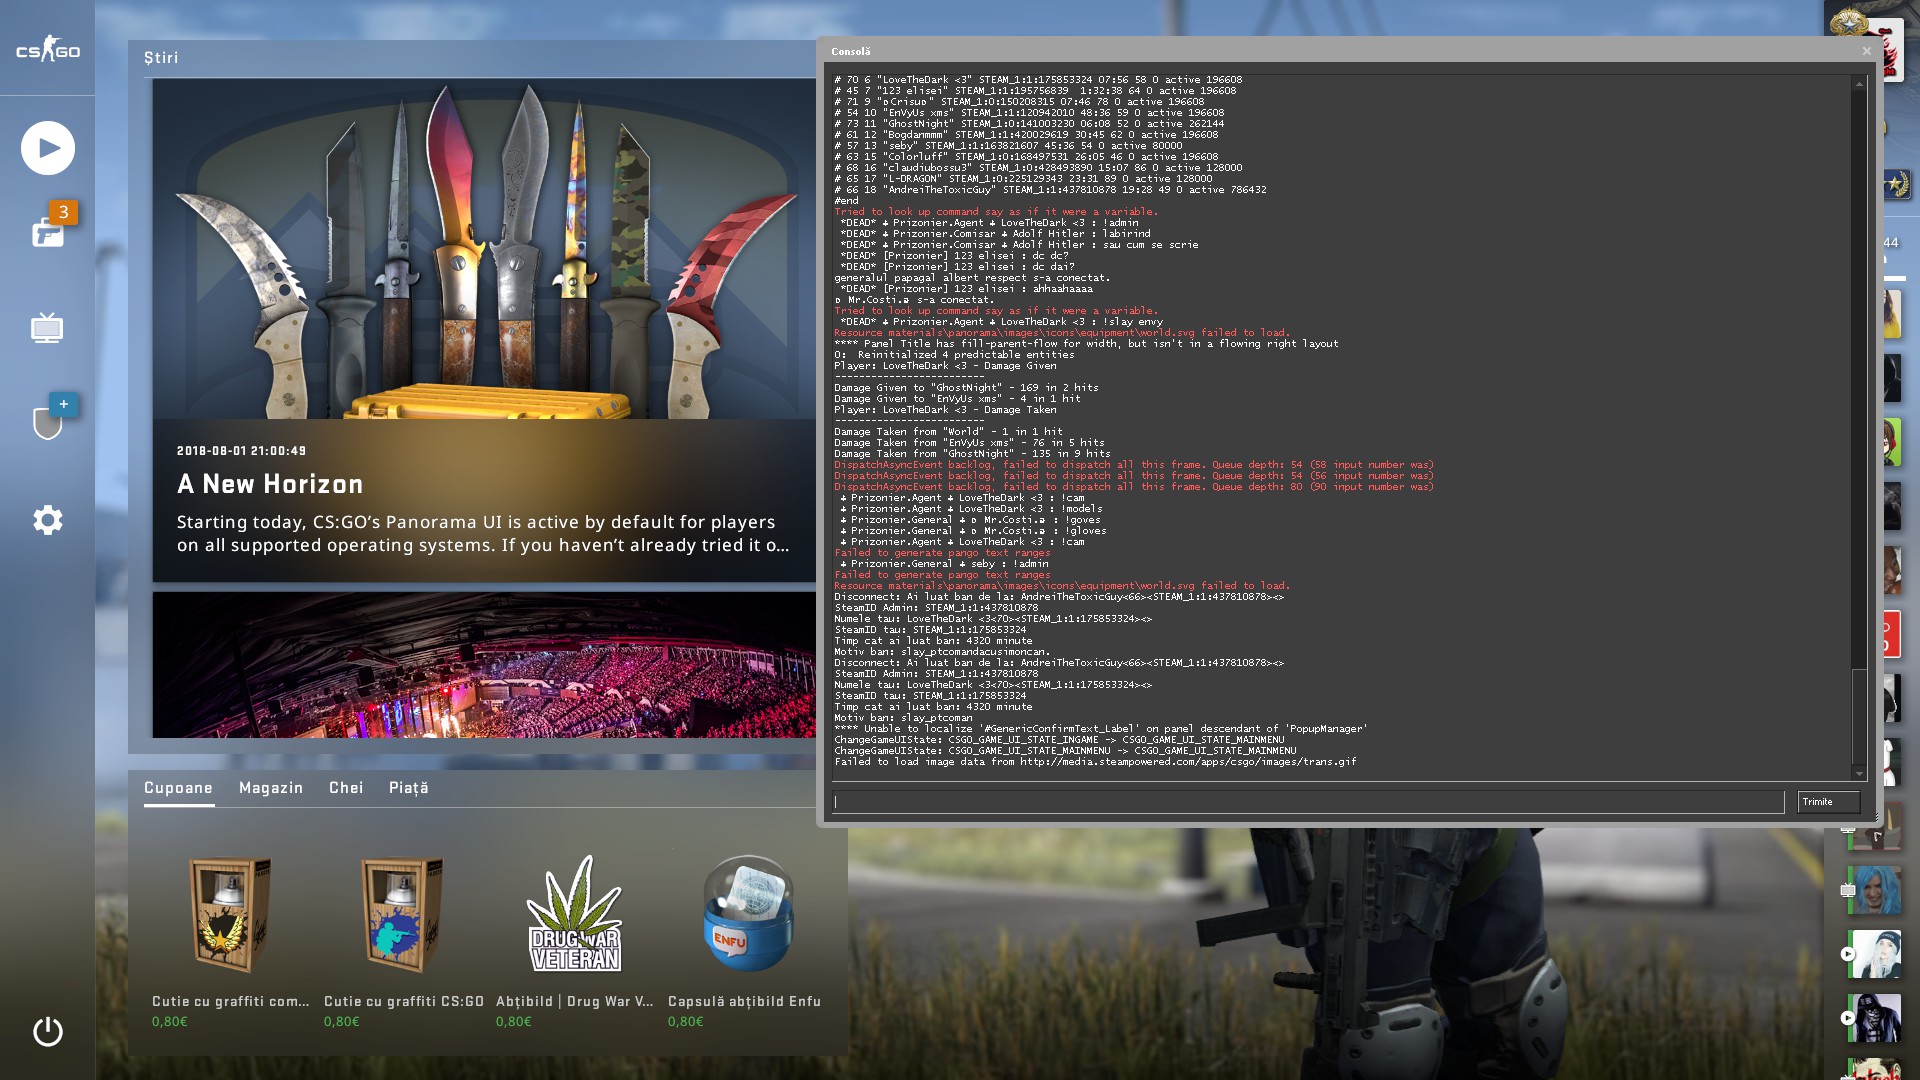Click the Trimite button in console
The width and height of the screenshot is (1920, 1080).
[1827, 802]
